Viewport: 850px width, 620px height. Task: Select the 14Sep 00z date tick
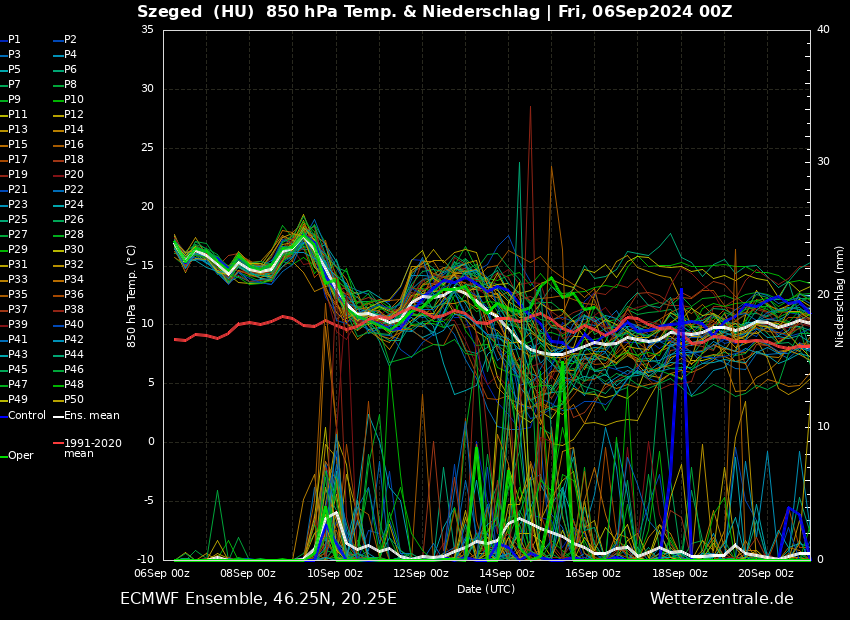[507, 573]
